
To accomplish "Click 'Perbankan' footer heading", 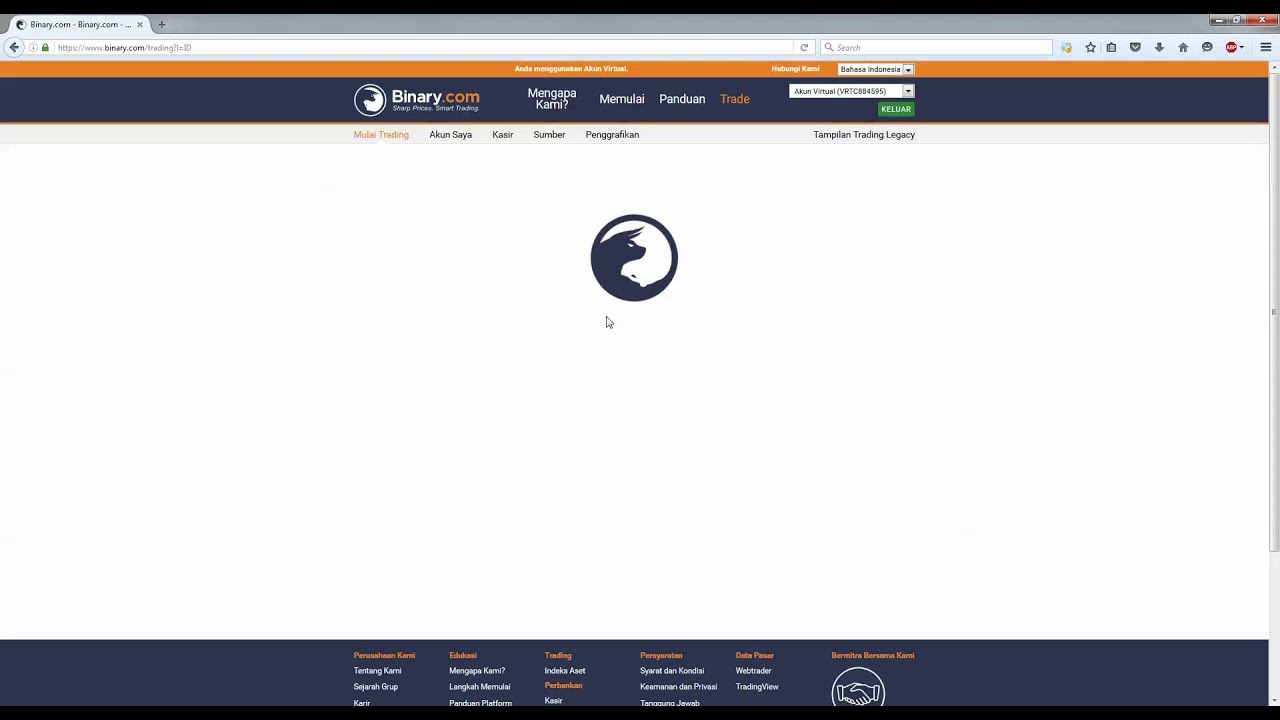I will tap(563, 686).
